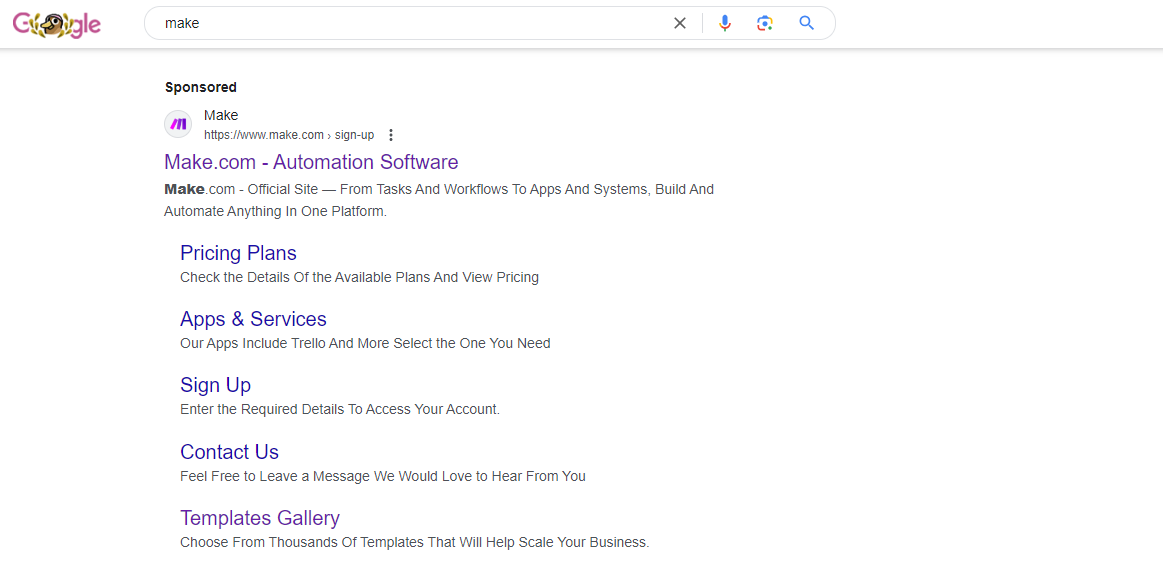Open the Pricing Plans sitelink
The height and width of the screenshot is (563, 1163).
(238, 253)
